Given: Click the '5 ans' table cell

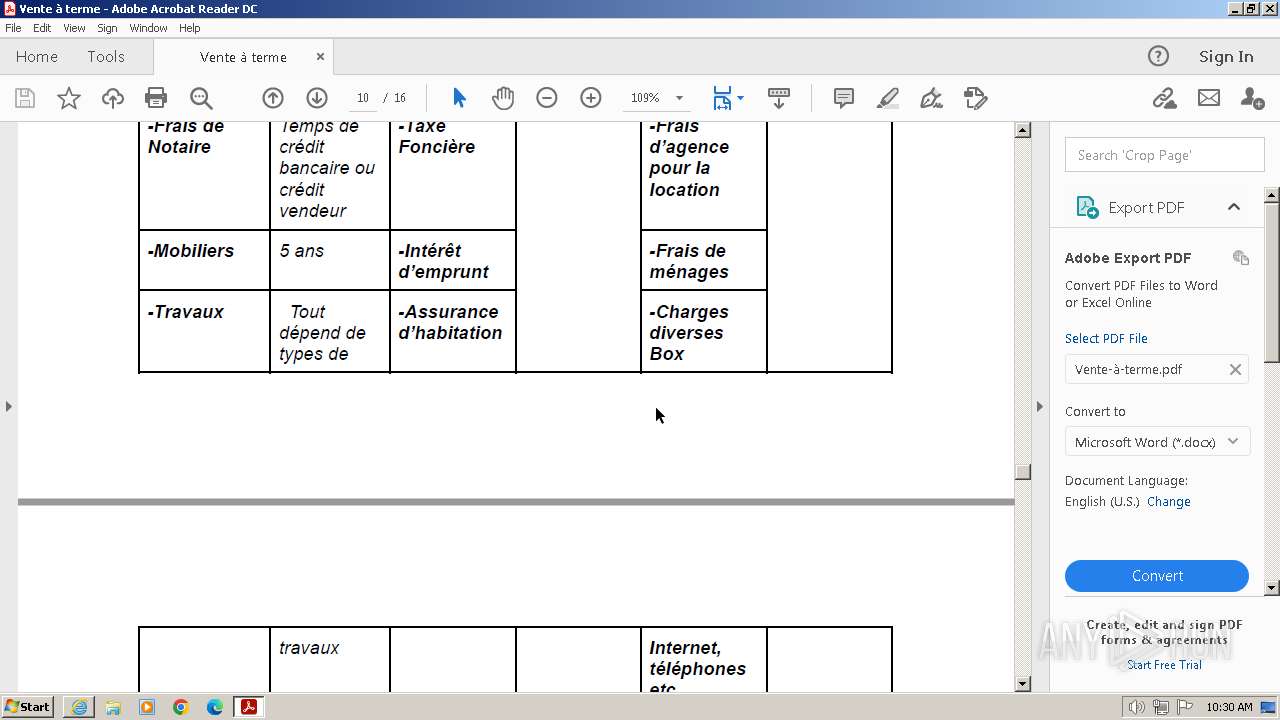Looking at the screenshot, I should (x=330, y=260).
